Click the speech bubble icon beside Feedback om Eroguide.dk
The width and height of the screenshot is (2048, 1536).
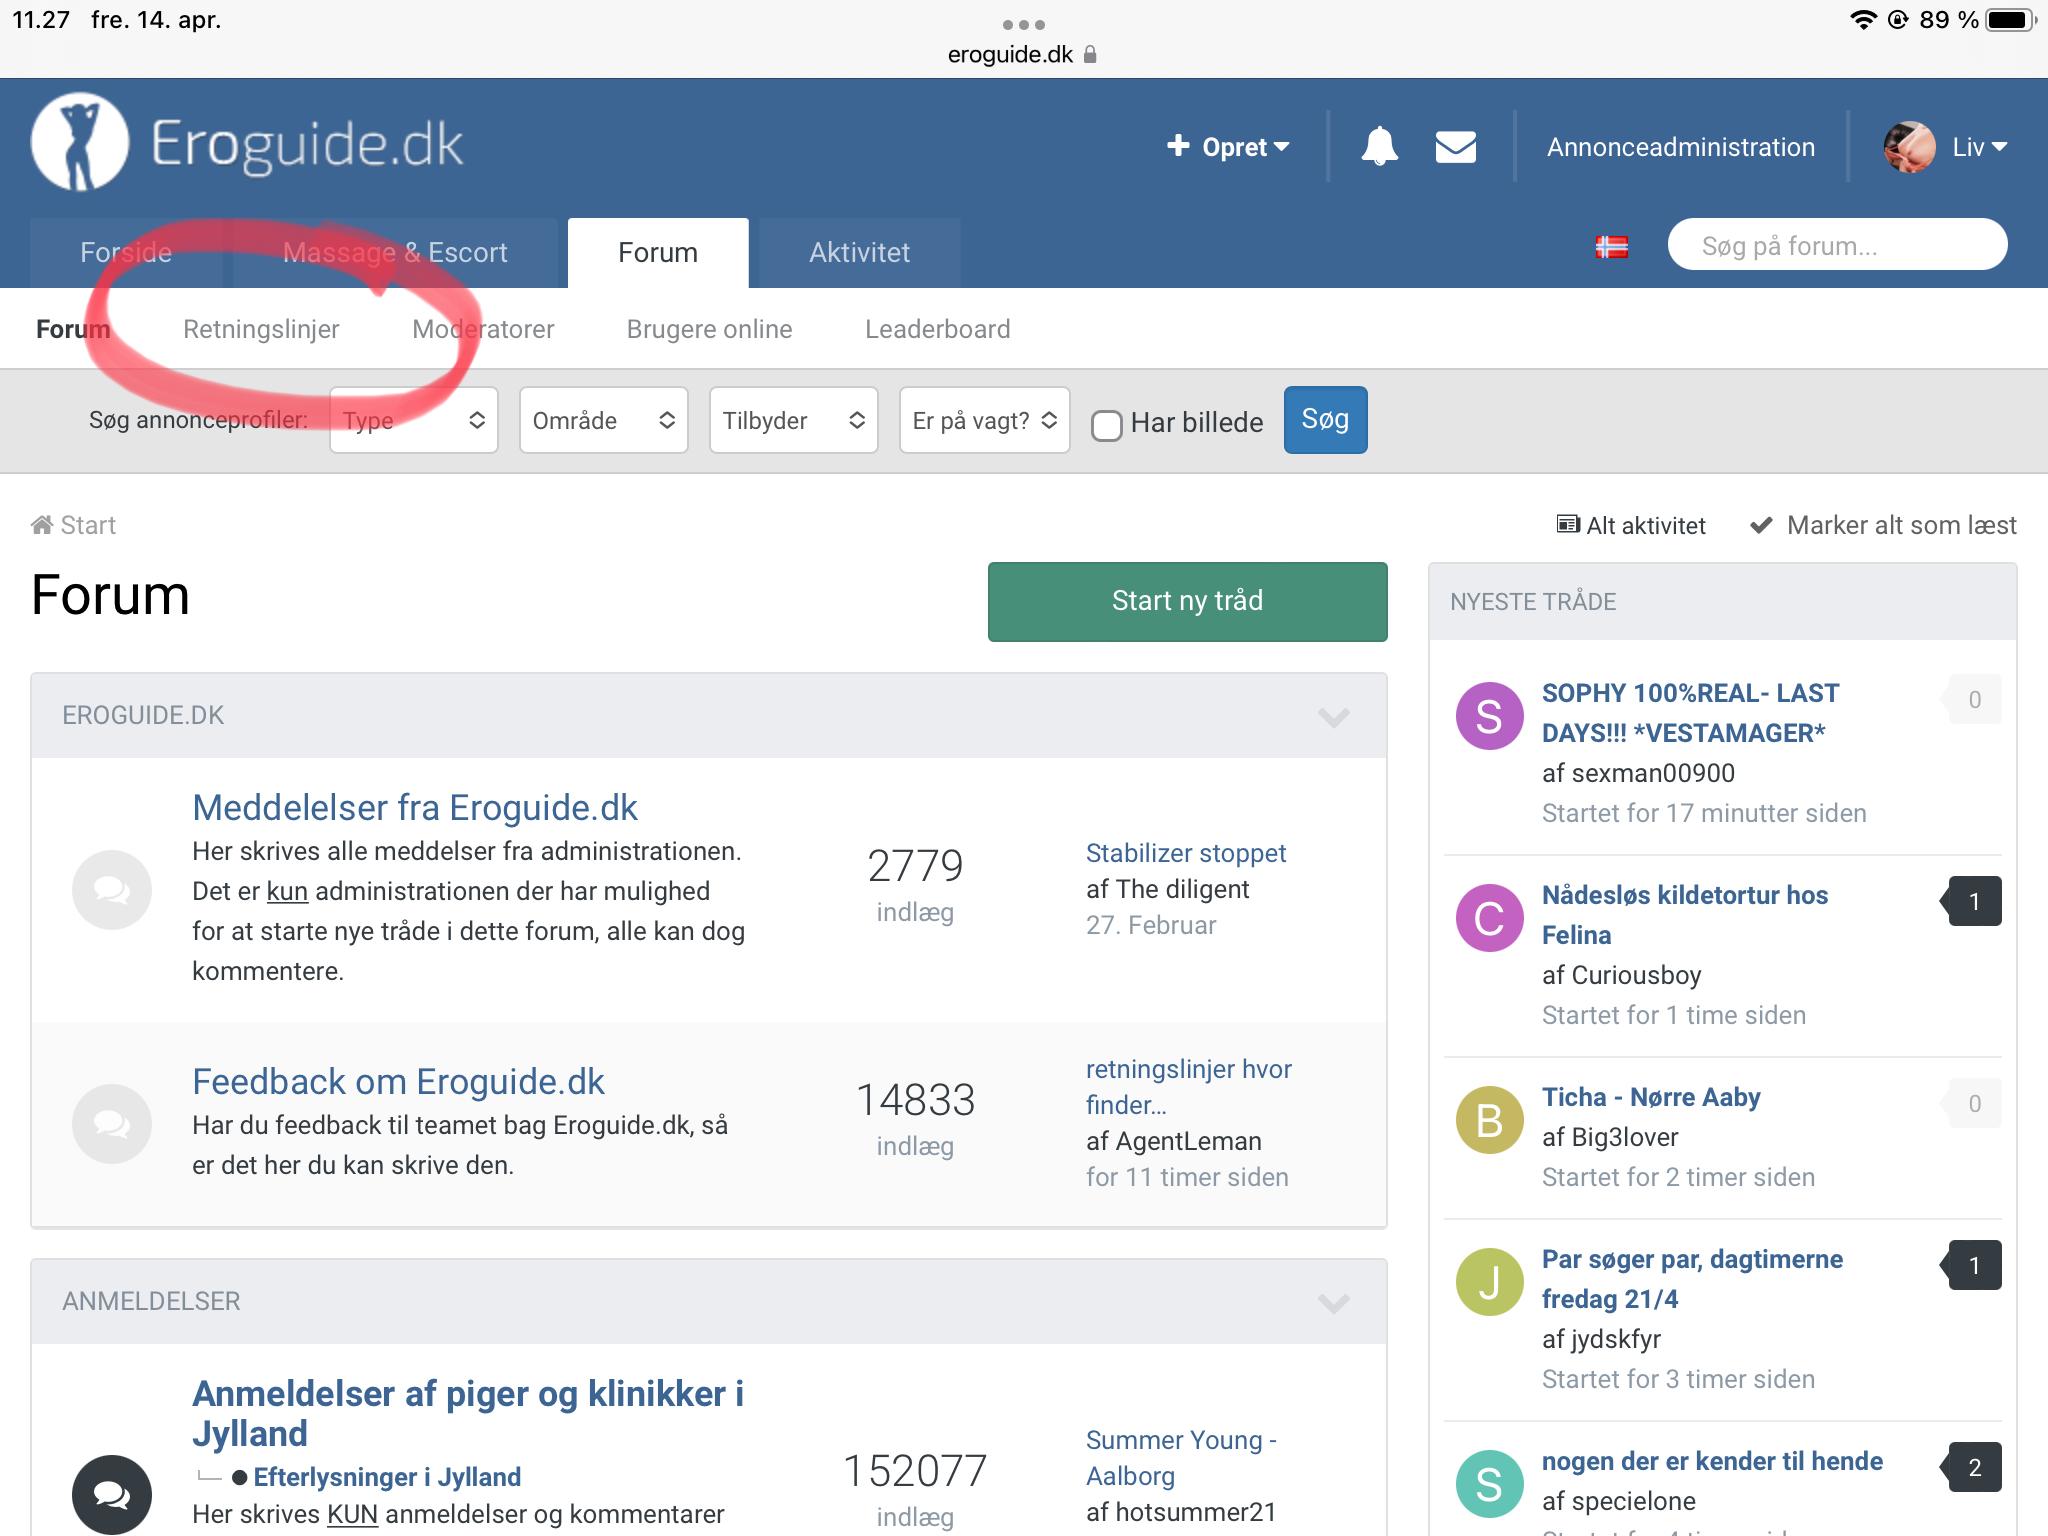tap(112, 1124)
